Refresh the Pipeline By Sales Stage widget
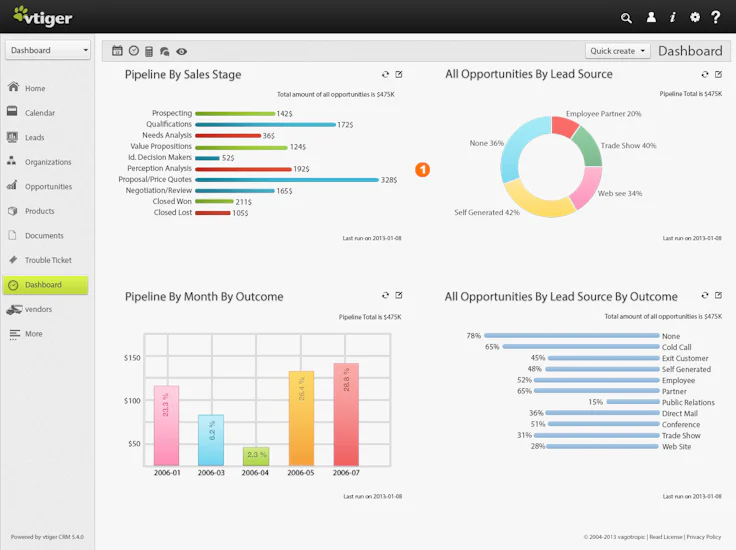 pos(385,74)
